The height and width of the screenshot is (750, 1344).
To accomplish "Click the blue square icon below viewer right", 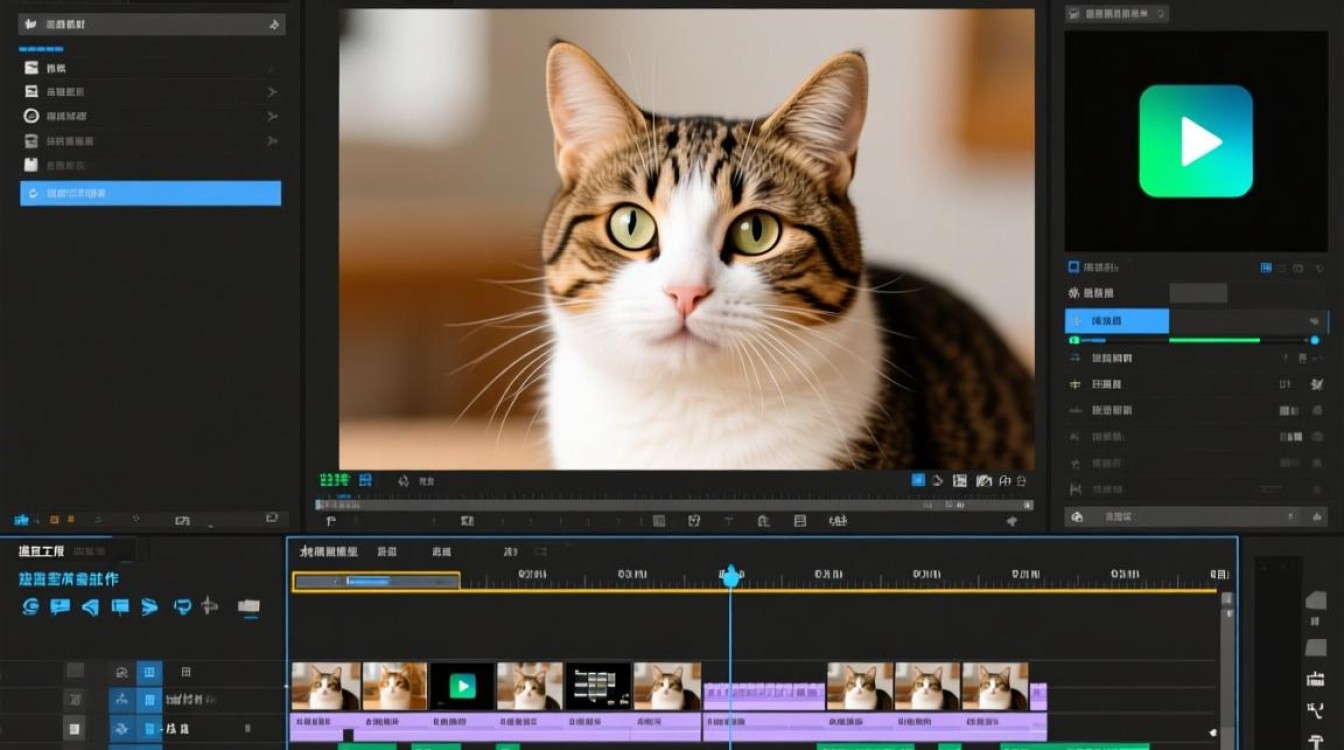I will tap(918, 481).
